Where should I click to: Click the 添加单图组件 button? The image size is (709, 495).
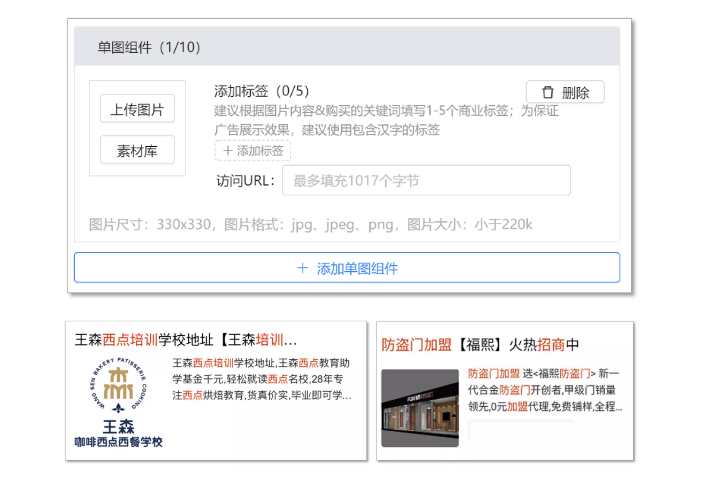click(347, 268)
